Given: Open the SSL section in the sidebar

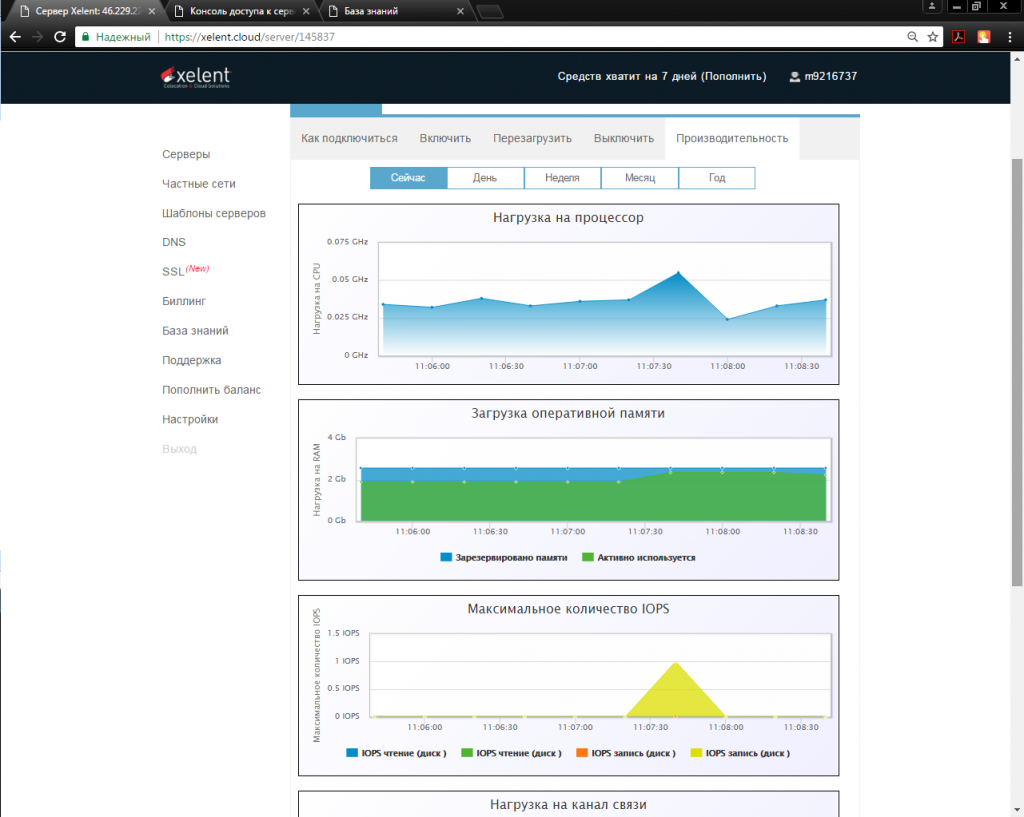Looking at the screenshot, I should pyautogui.click(x=173, y=272).
